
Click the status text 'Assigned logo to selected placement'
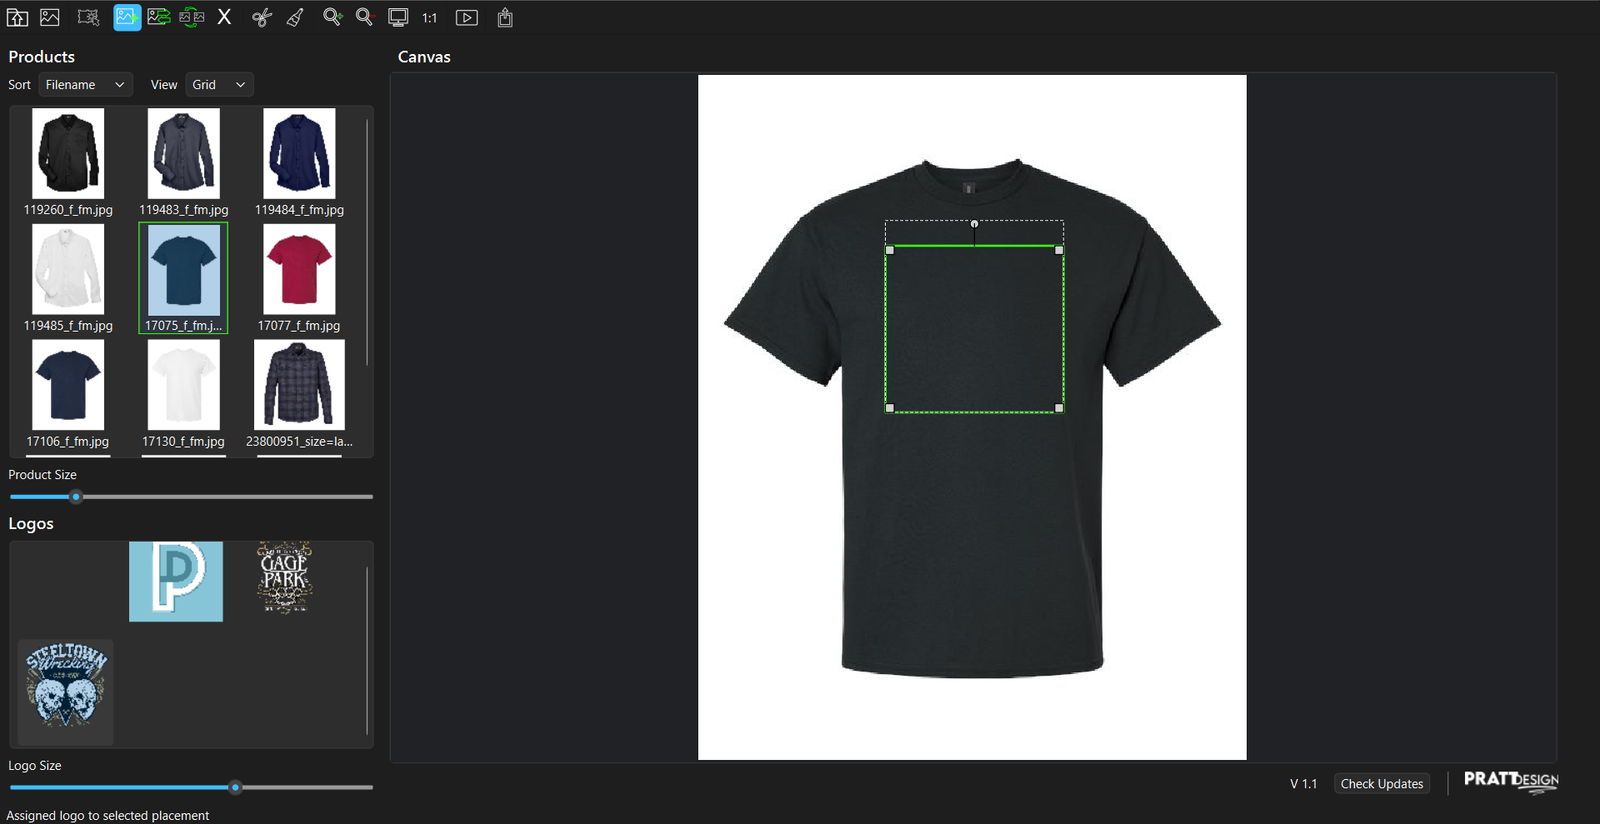coord(108,816)
